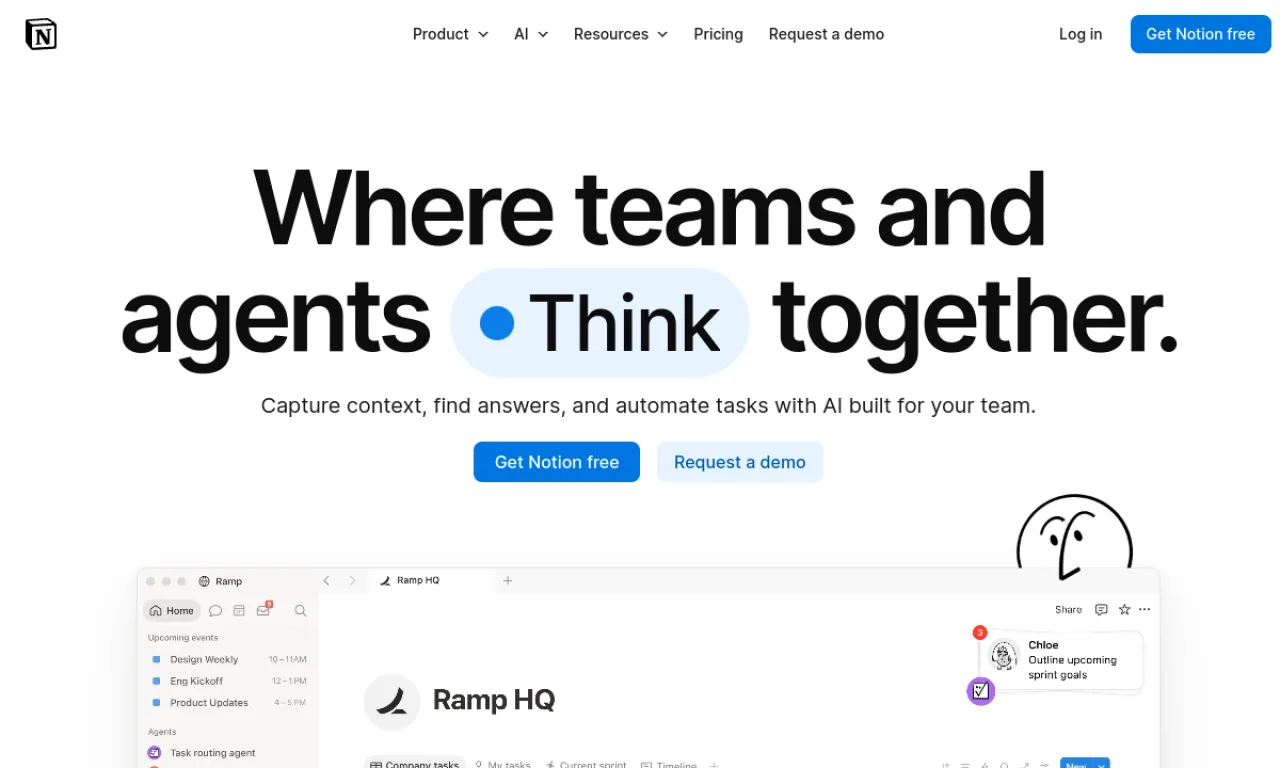The width and height of the screenshot is (1280, 768).
Task: Click the Log in link
Action: (x=1080, y=34)
